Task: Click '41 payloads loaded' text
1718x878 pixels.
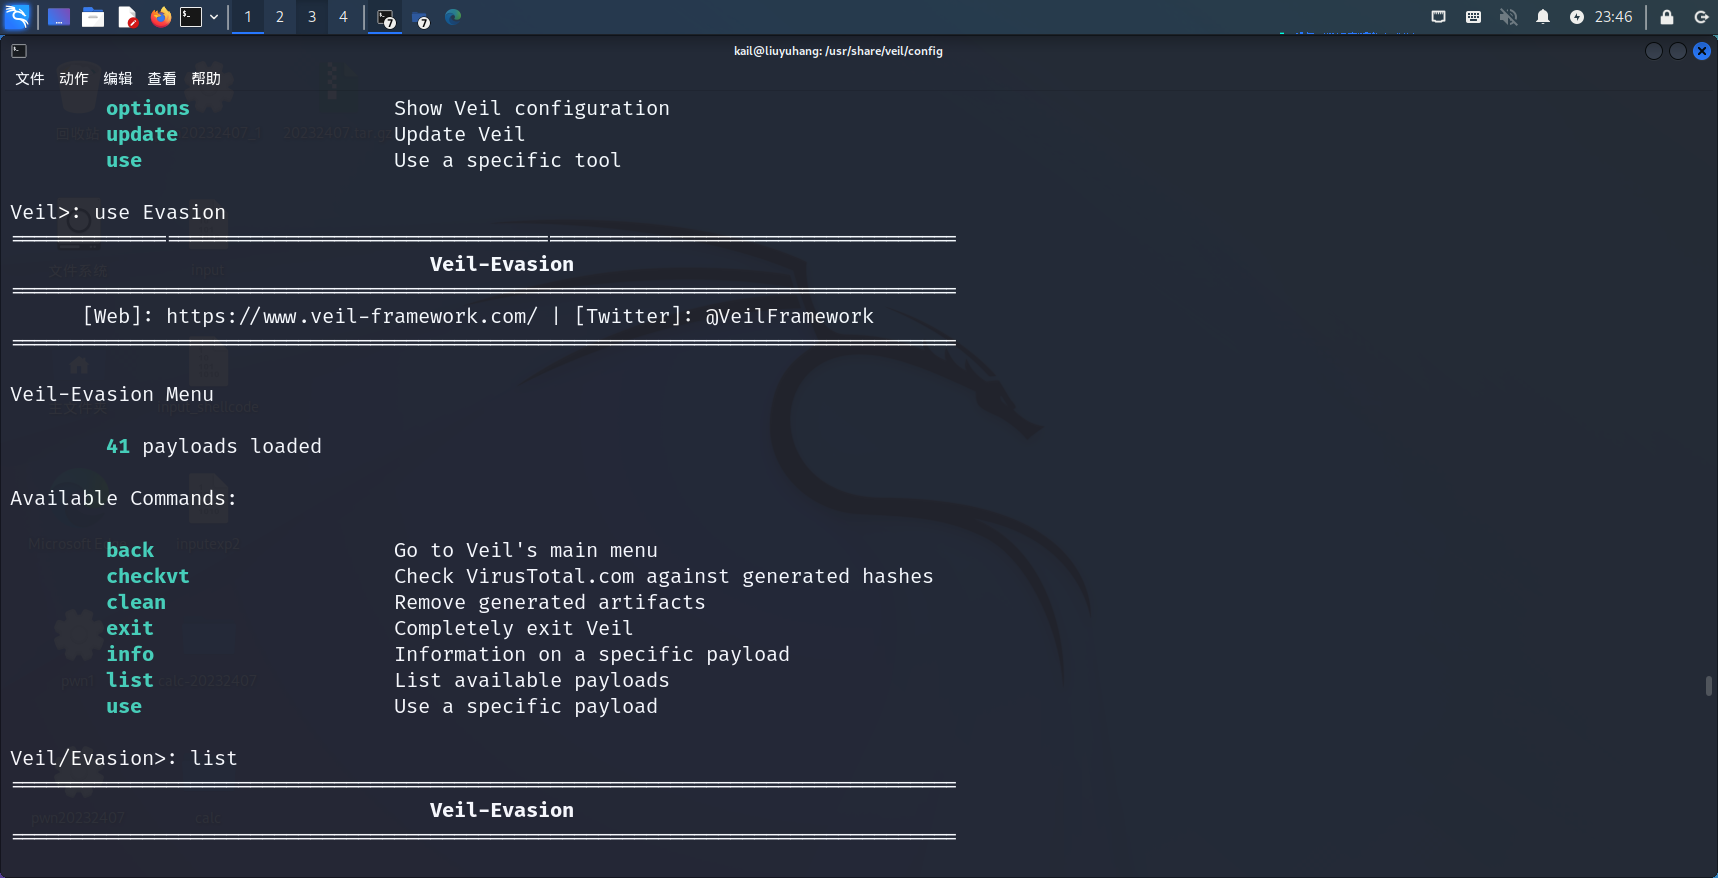Action: pos(214,446)
